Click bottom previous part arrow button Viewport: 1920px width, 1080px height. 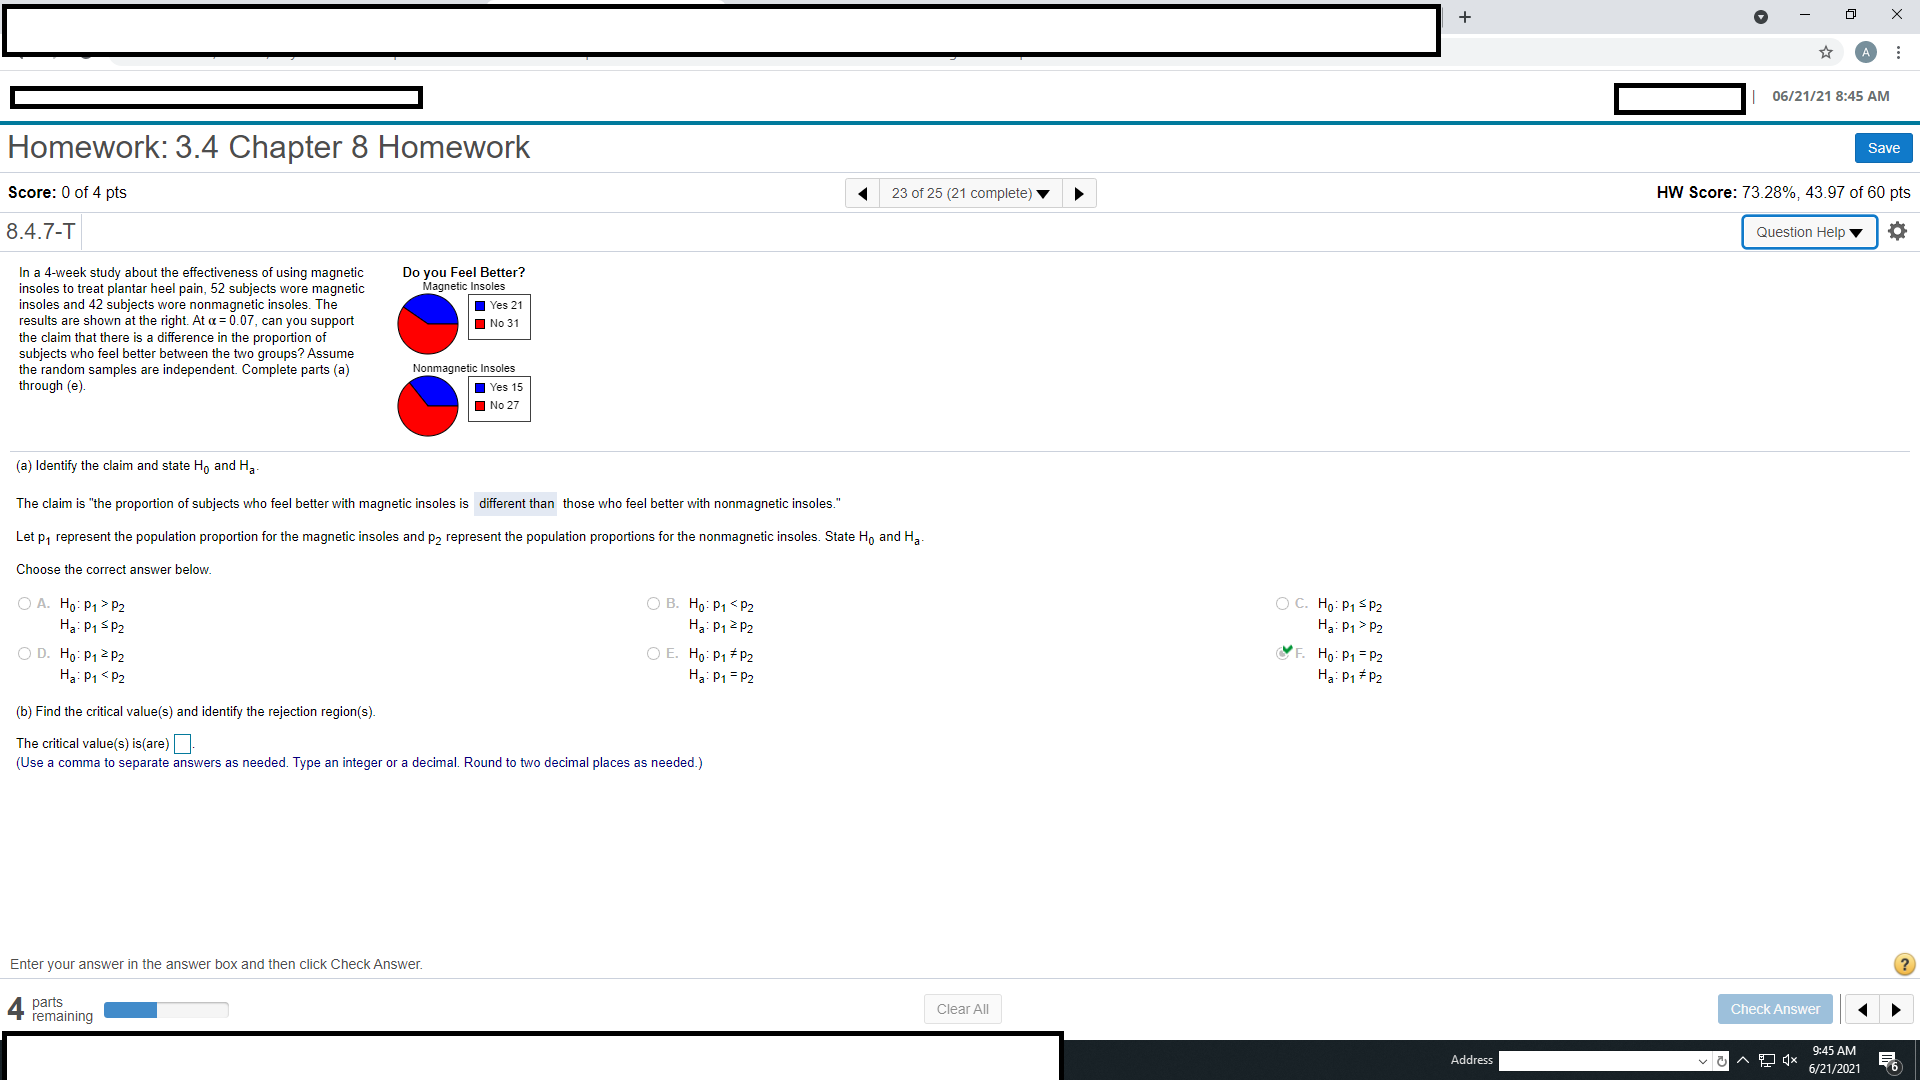(1862, 1009)
